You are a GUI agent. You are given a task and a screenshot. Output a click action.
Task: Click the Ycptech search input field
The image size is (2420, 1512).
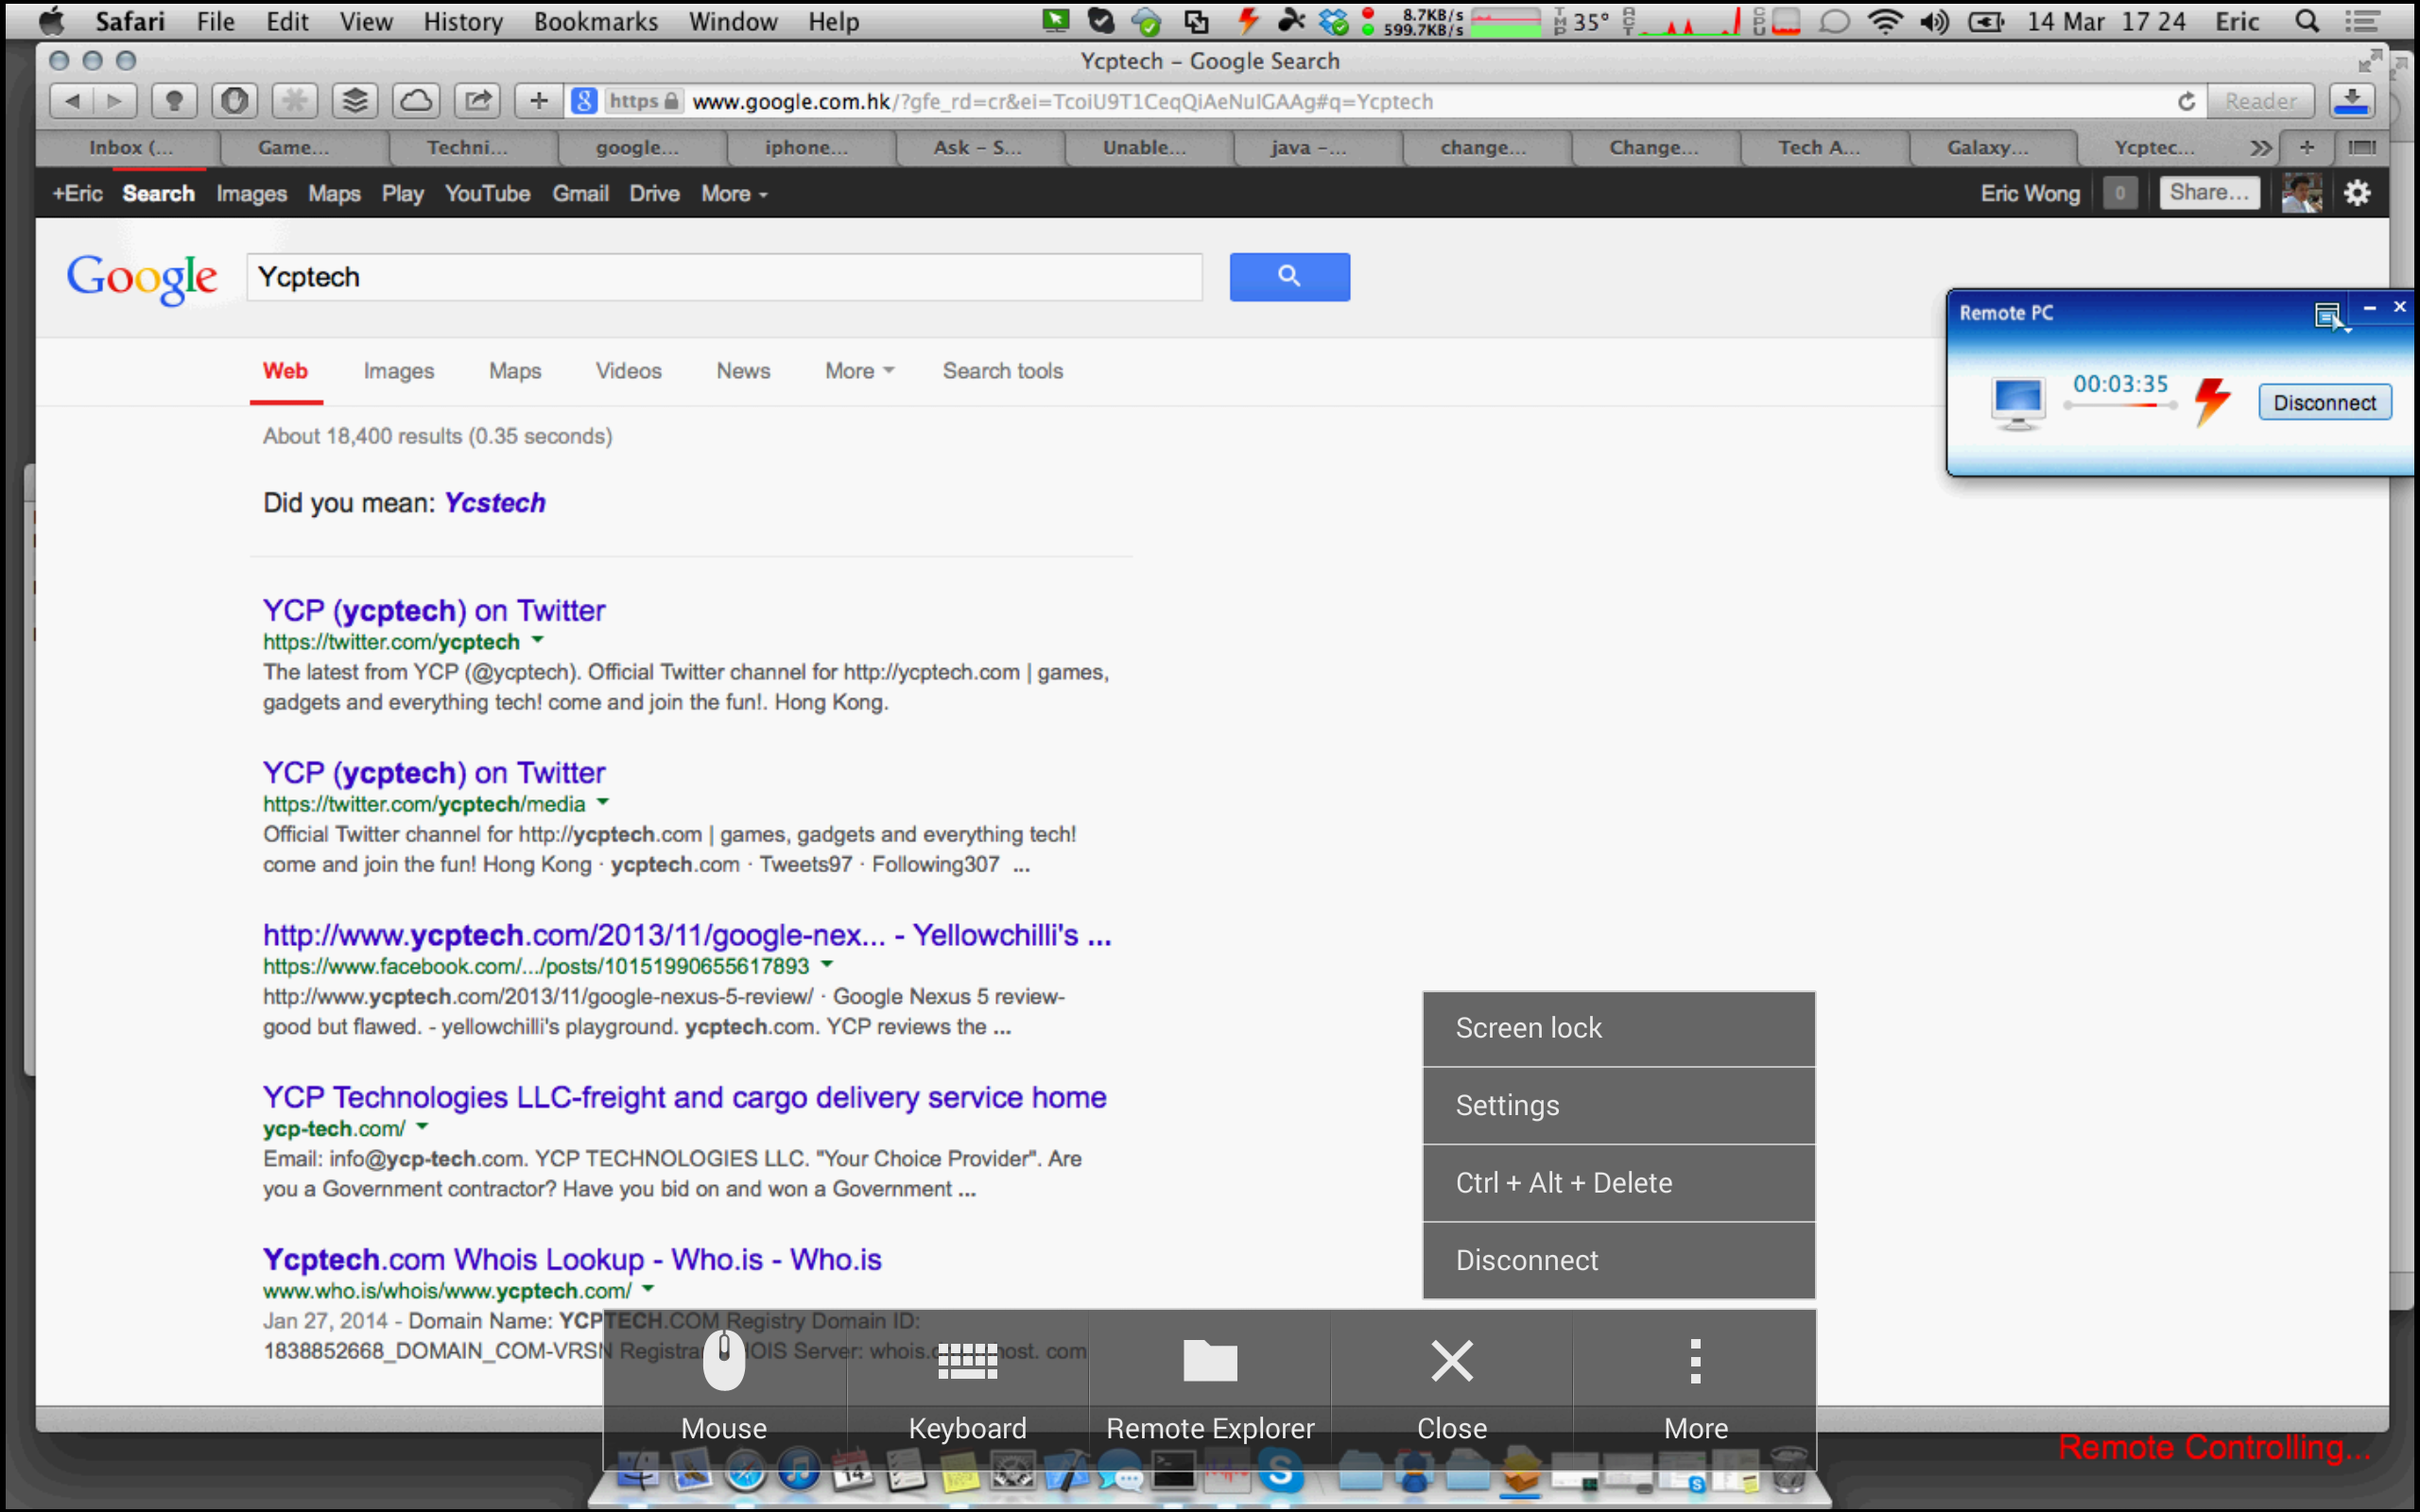coord(724,277)
